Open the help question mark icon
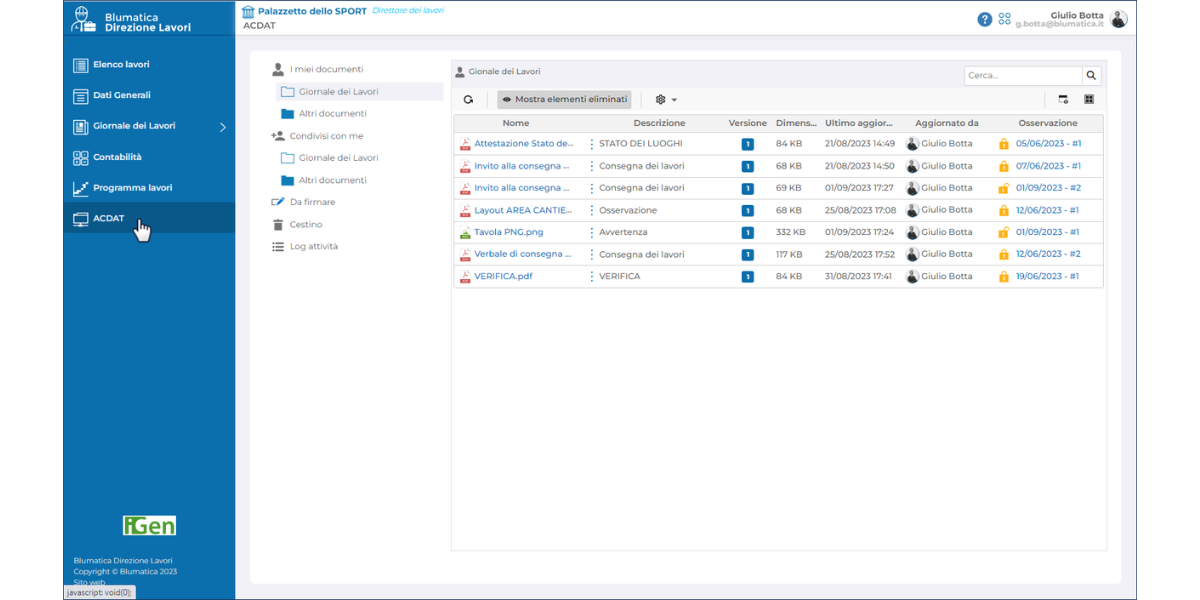This screenshot has width=1200, height=600. [984, 19]
